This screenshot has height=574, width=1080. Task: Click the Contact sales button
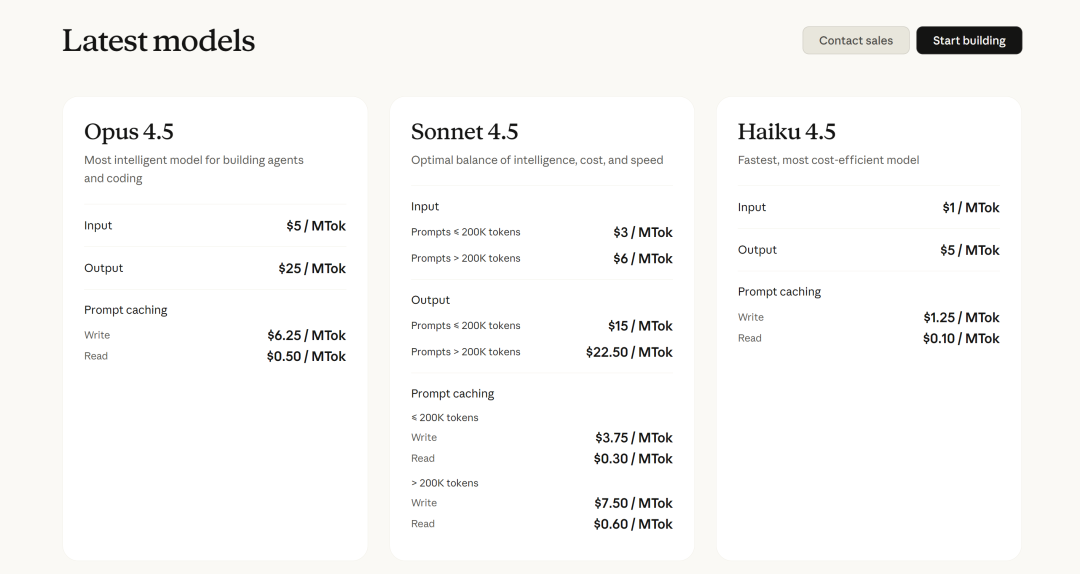click(x=855, y=41)
